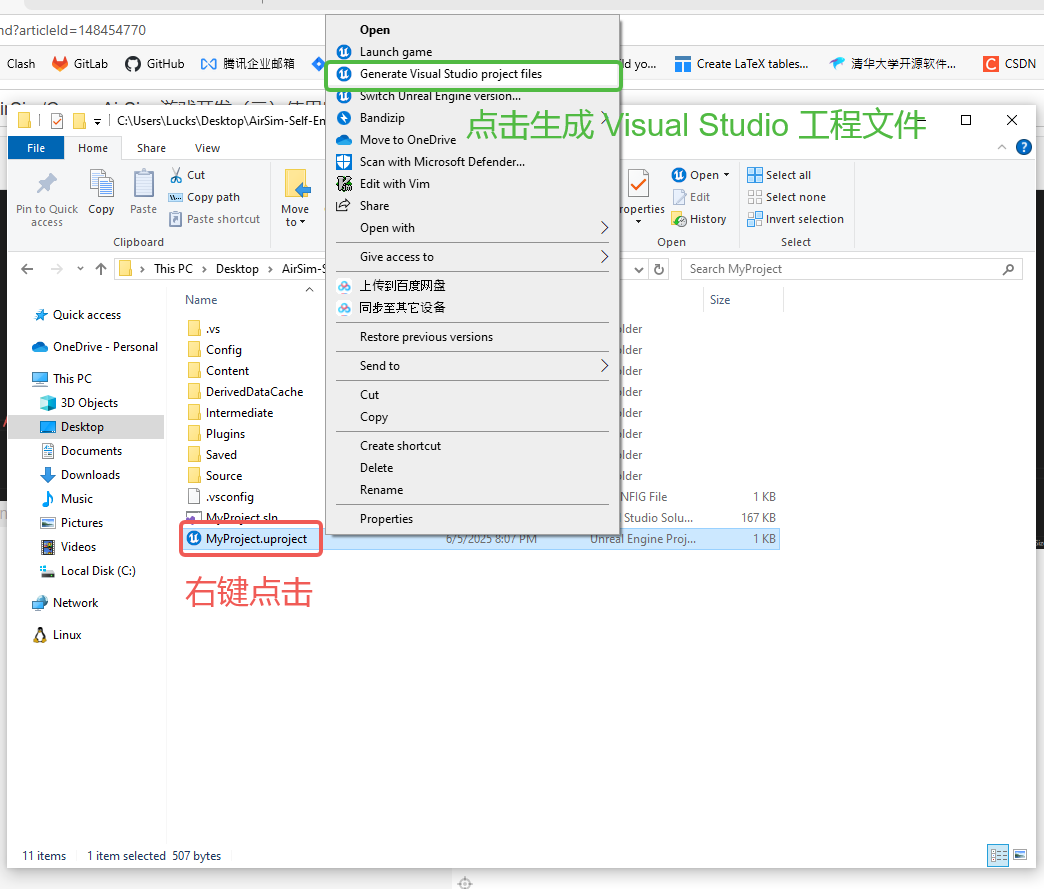Select Downloads in navigation pane
Screen dimensions: 1044x889
point(90,475)
